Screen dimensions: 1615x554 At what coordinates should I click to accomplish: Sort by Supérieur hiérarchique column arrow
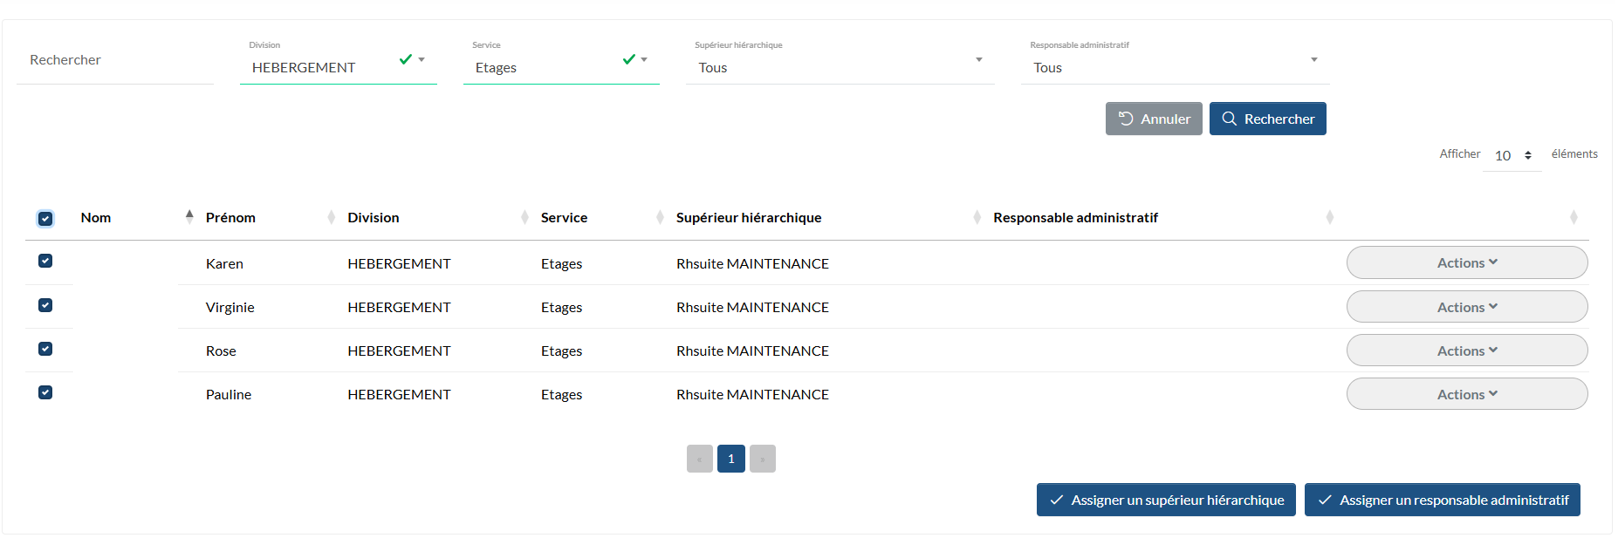977,217
